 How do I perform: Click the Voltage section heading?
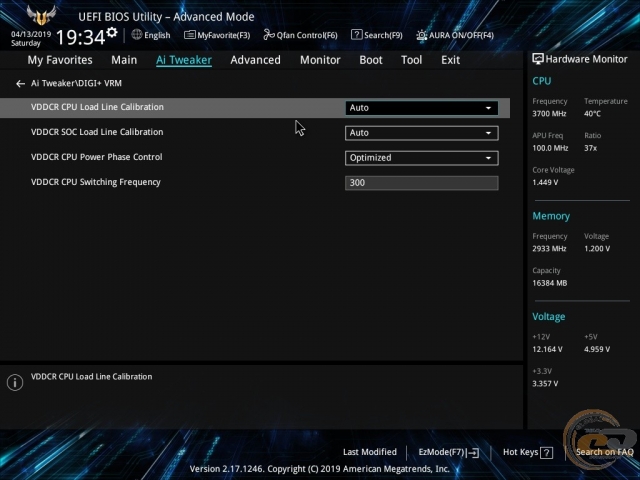pyautogui.click(x=549, y=316)
